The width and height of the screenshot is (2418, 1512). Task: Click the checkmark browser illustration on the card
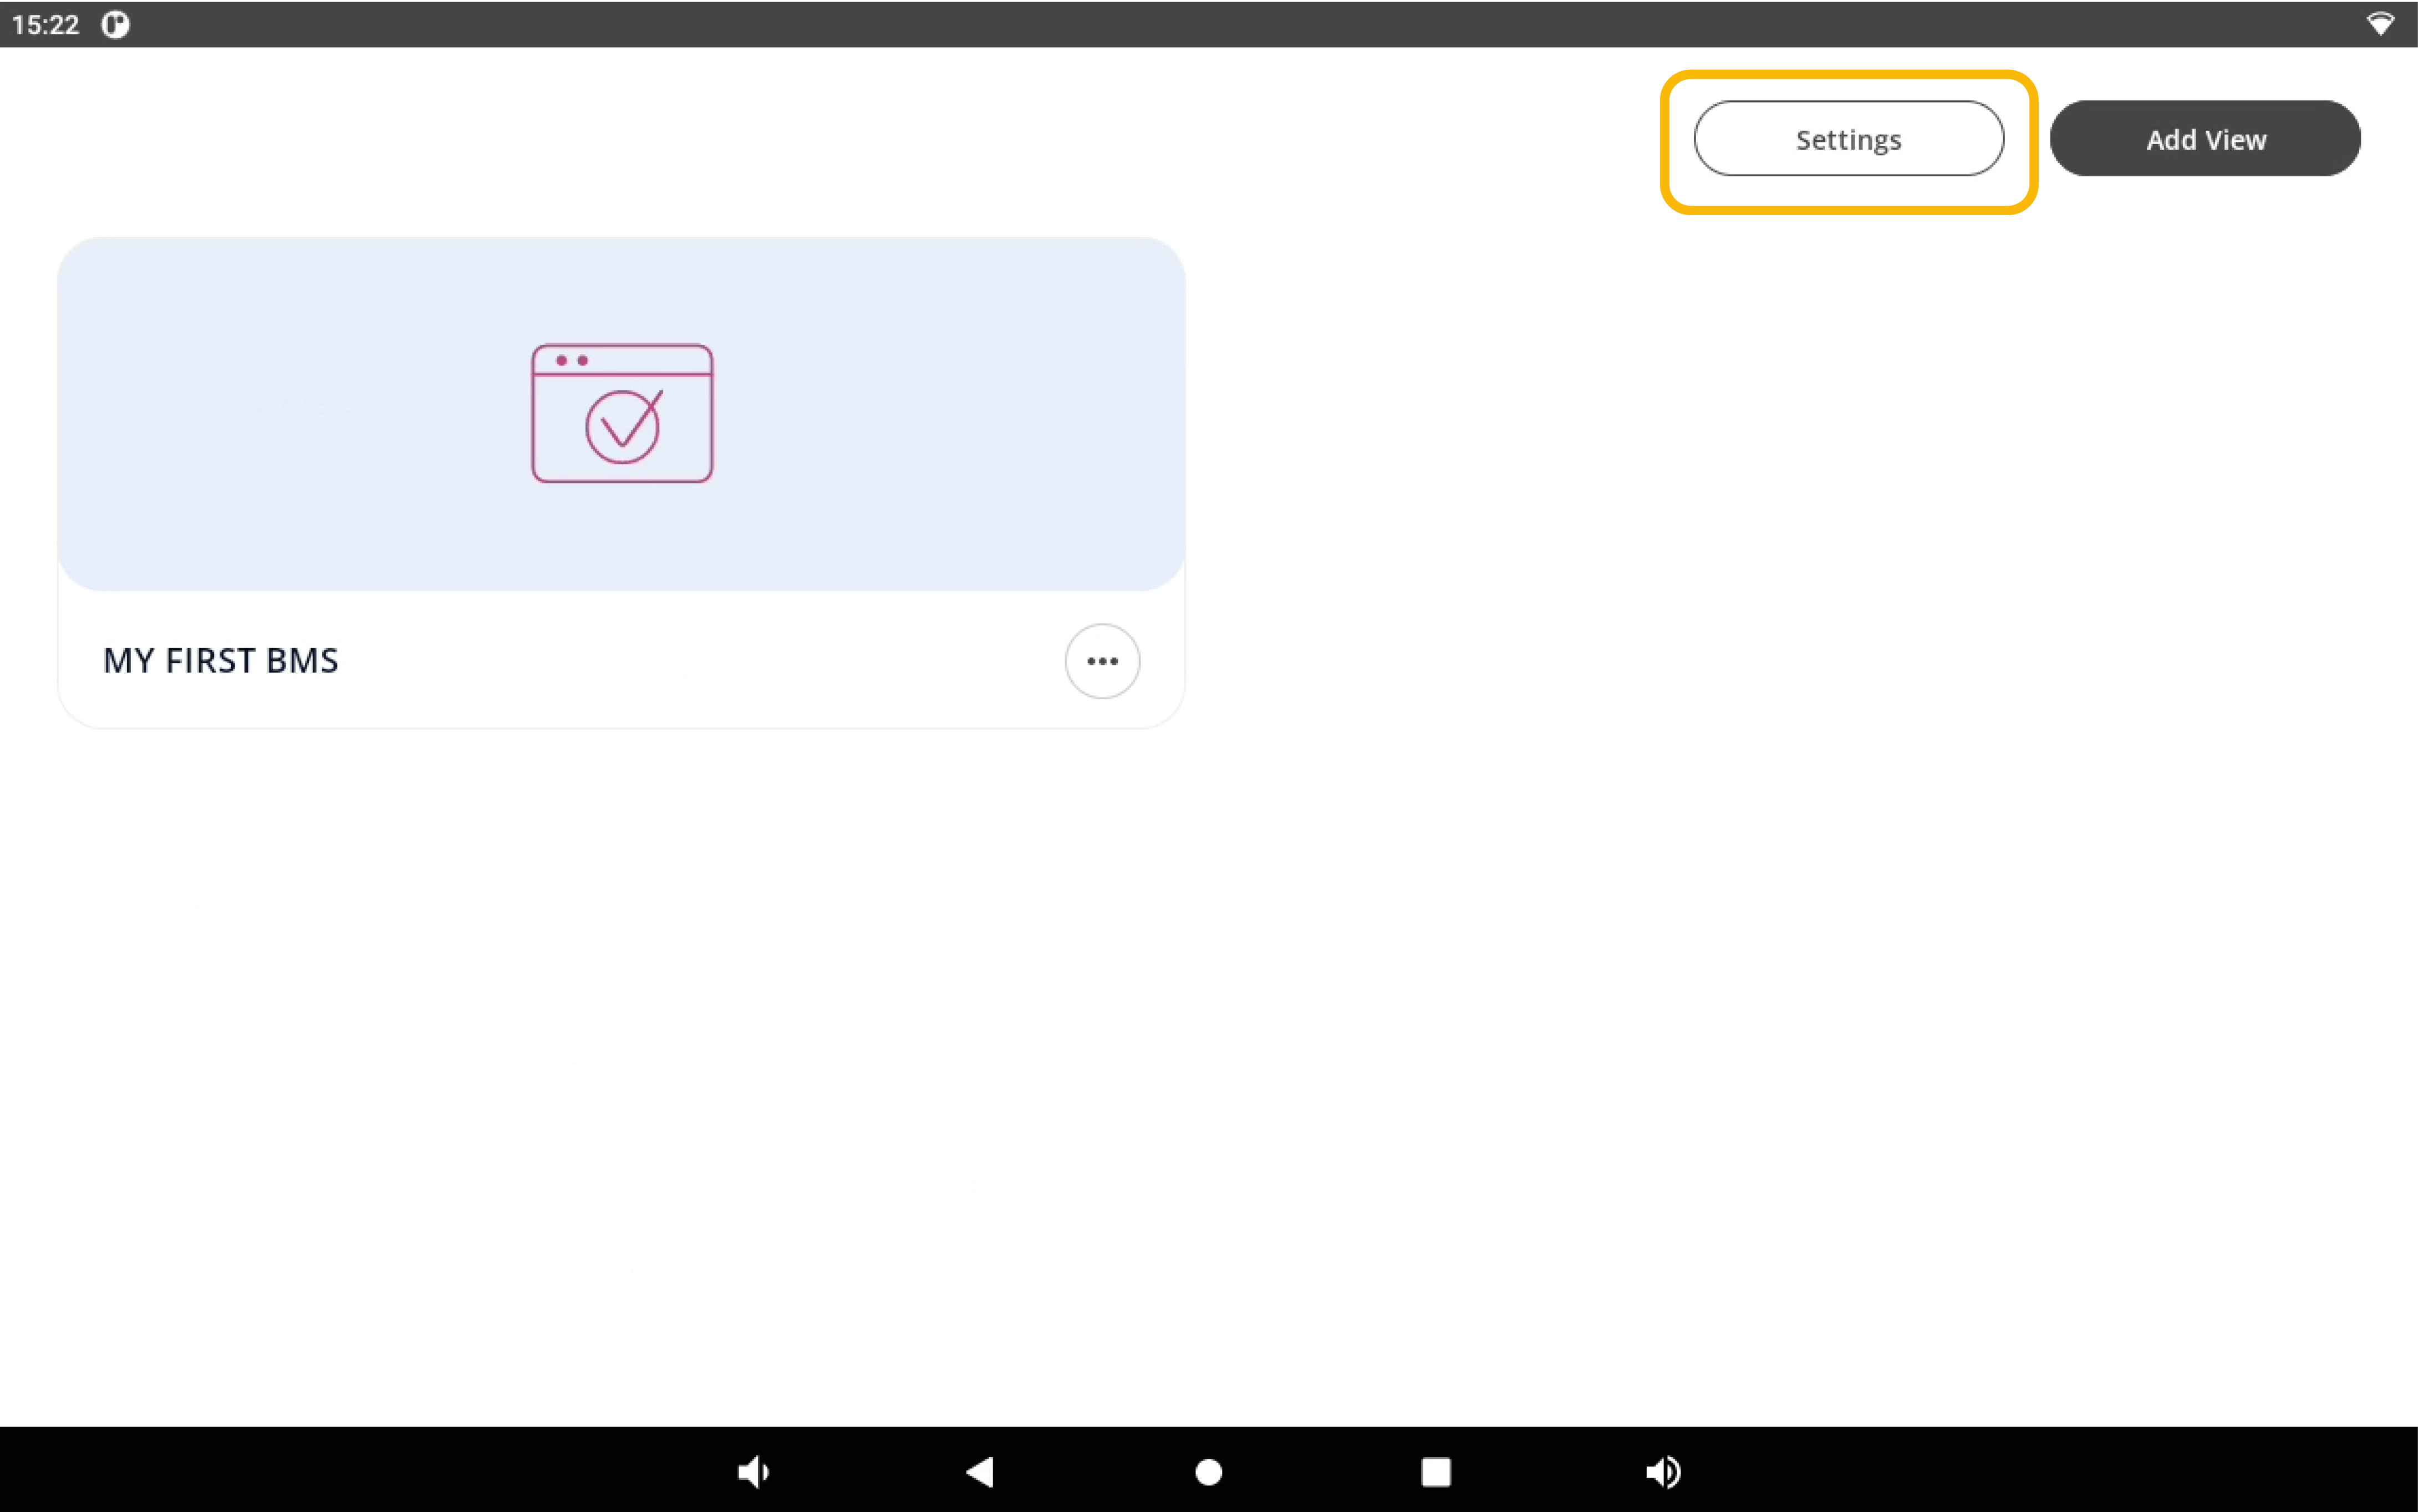[622, 413]
